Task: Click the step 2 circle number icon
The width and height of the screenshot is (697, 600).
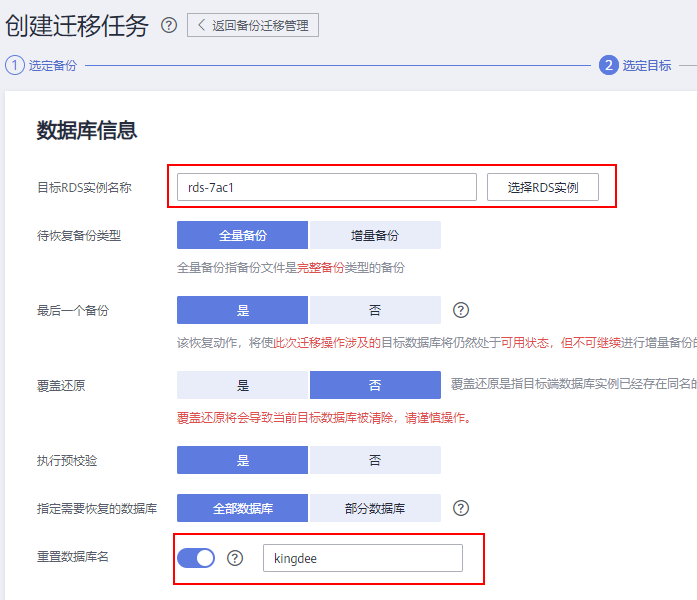Action: pyautogui.click(x=609, y=65)
